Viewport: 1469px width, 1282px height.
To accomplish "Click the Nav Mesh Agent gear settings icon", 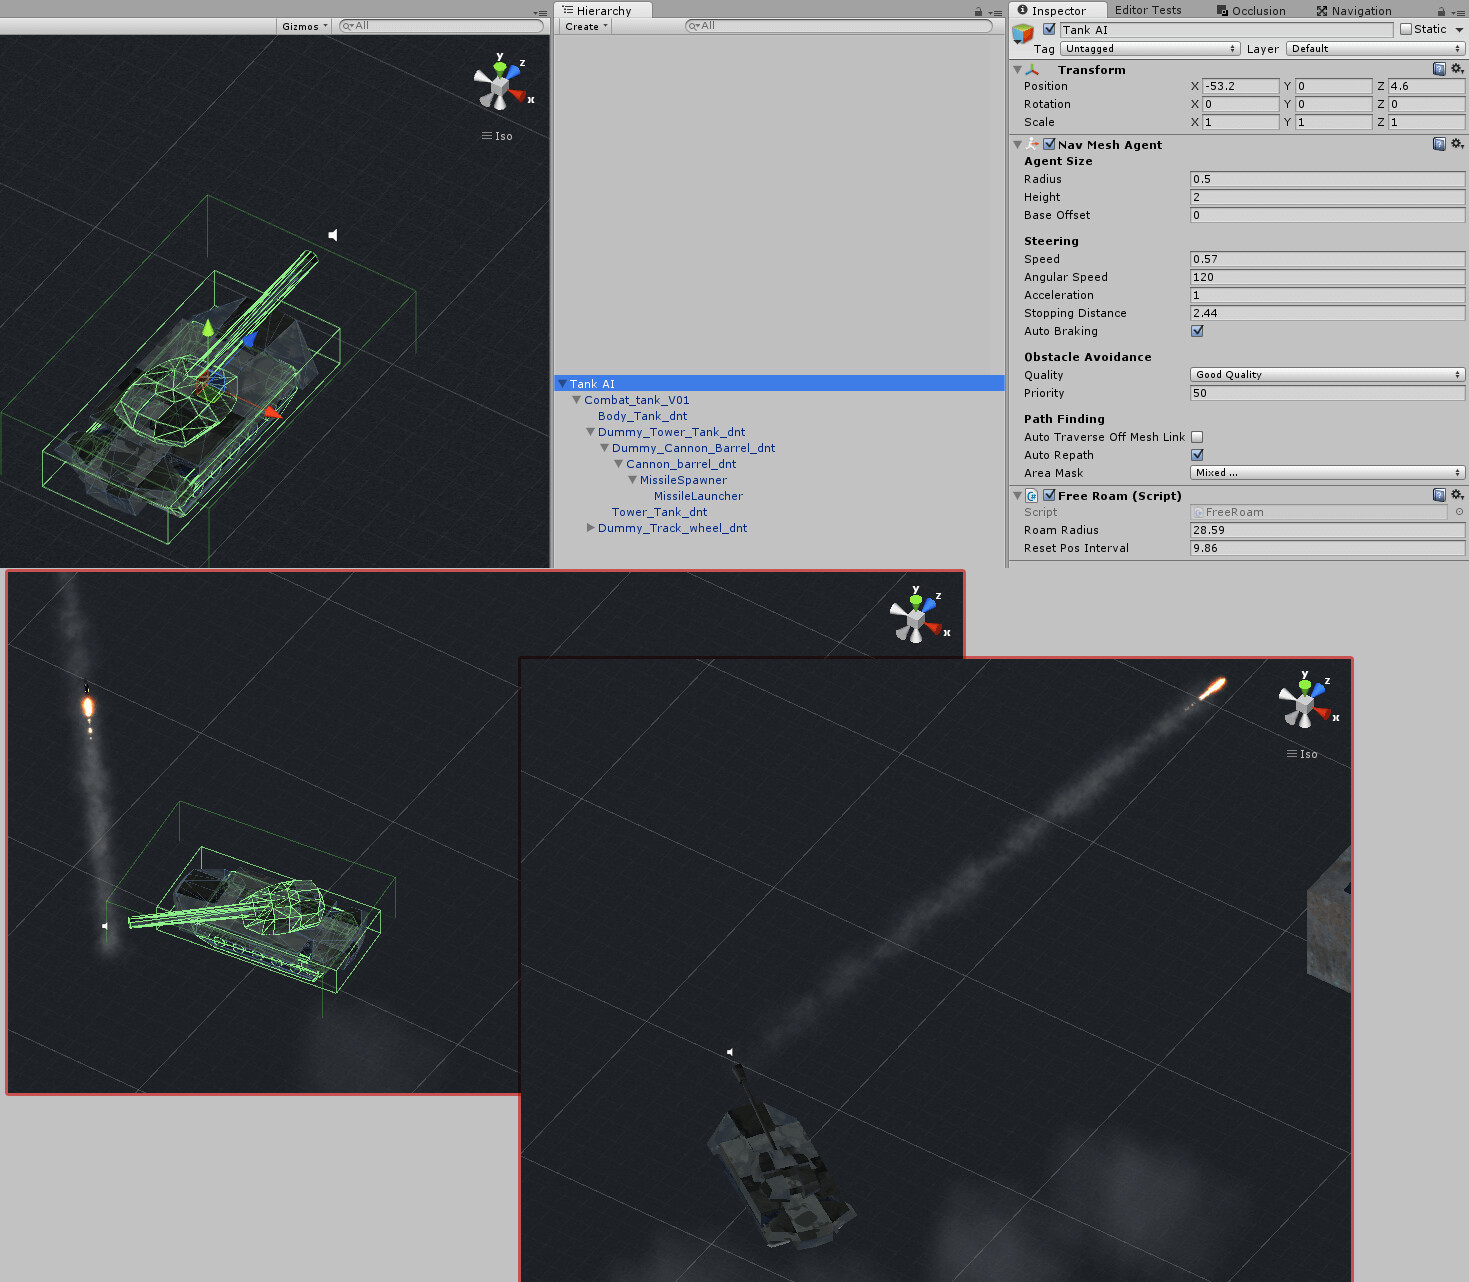I will point(1457,143).
